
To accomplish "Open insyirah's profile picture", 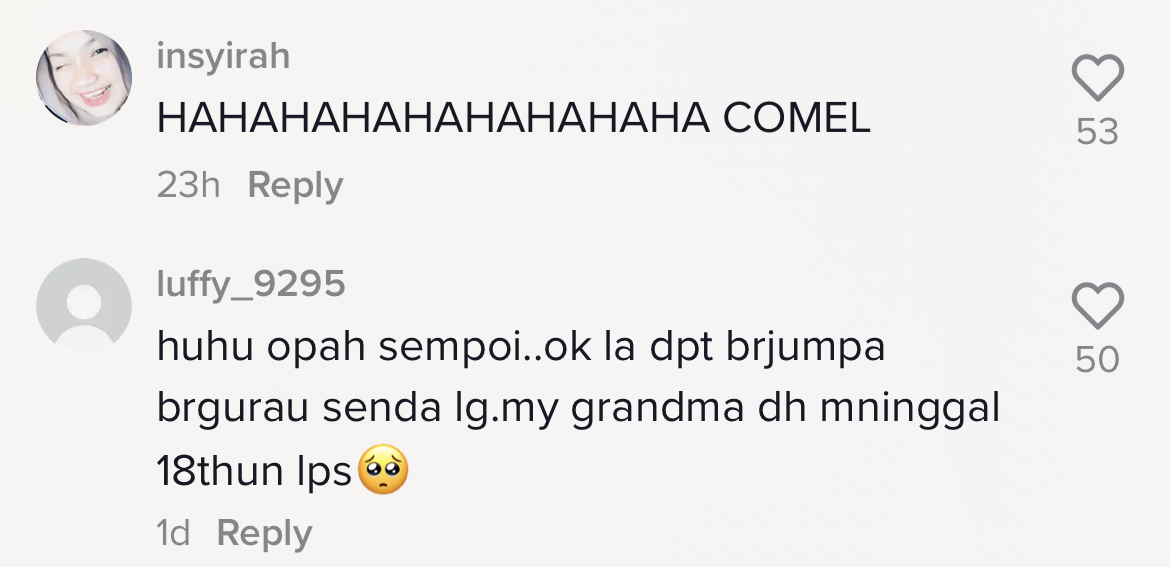I will [x=84, y=78].
